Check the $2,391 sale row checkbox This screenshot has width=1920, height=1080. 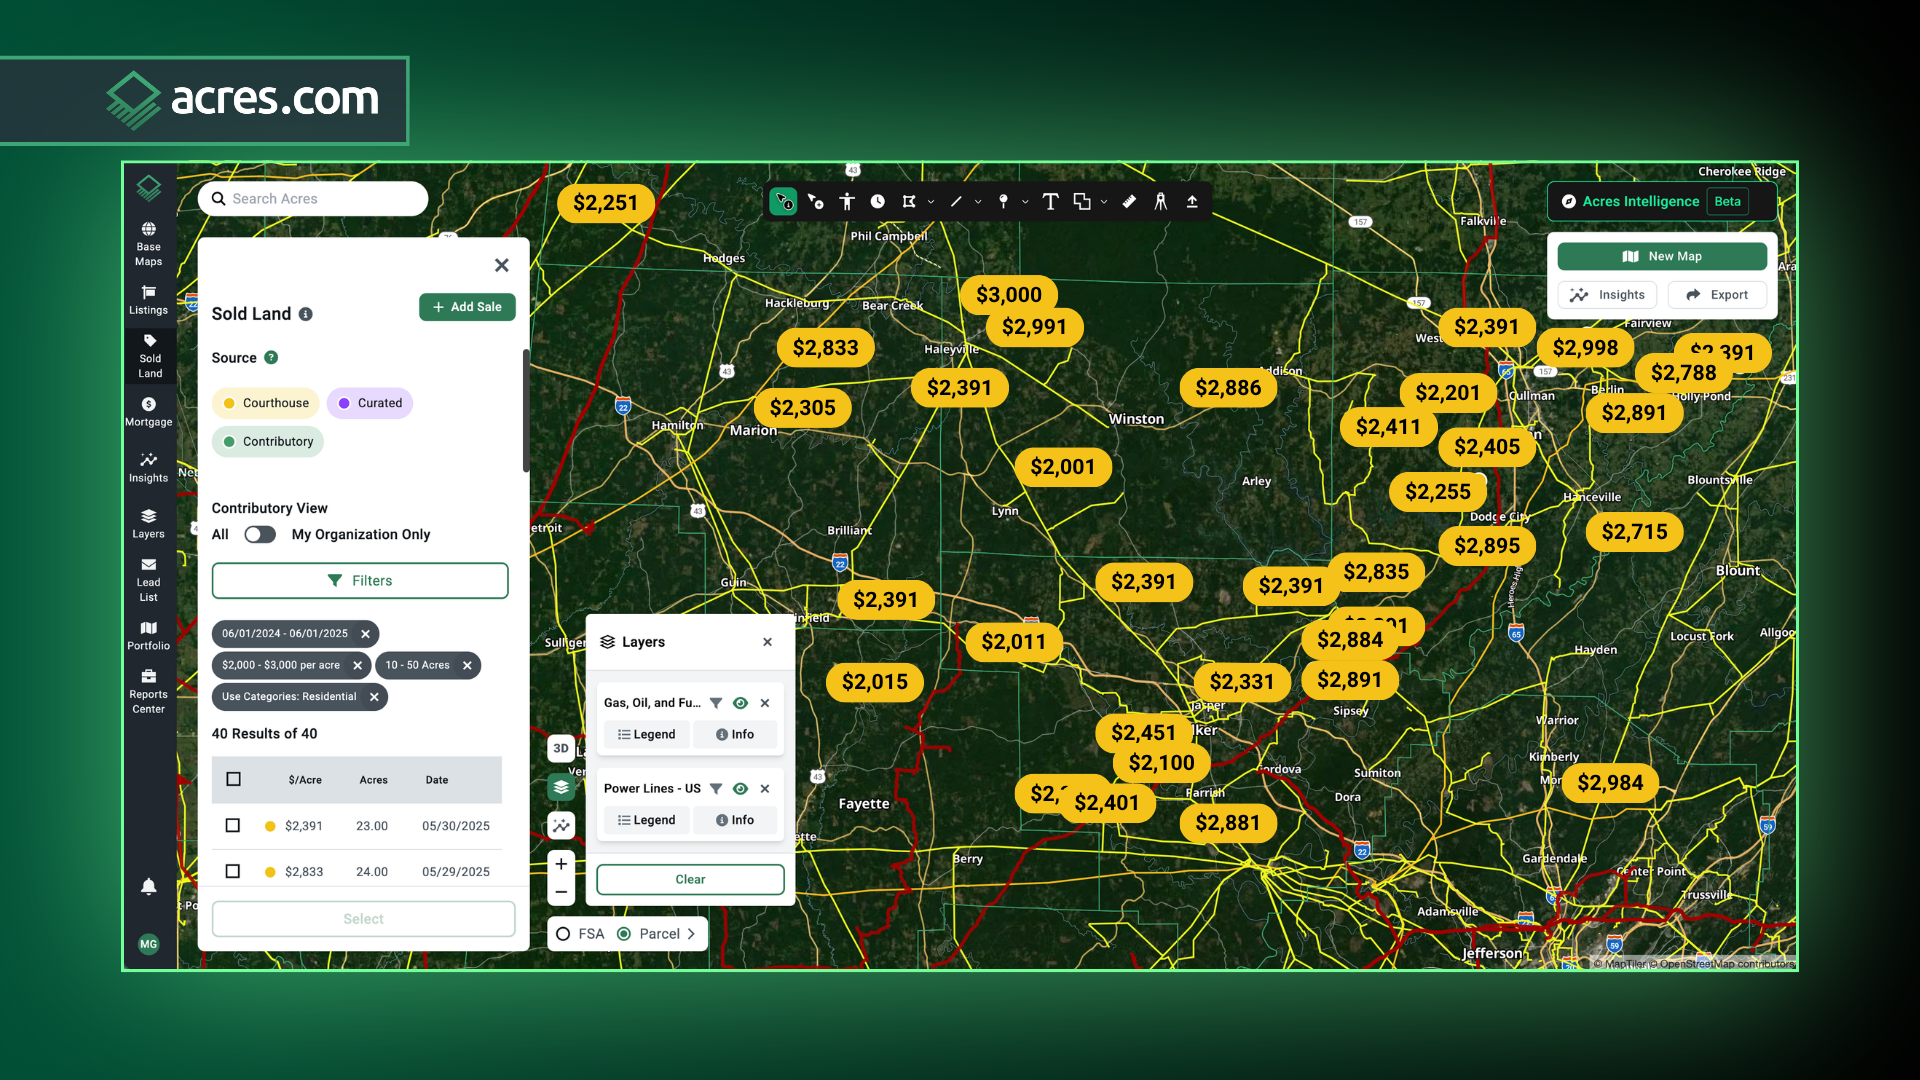(x=233, y=825)
